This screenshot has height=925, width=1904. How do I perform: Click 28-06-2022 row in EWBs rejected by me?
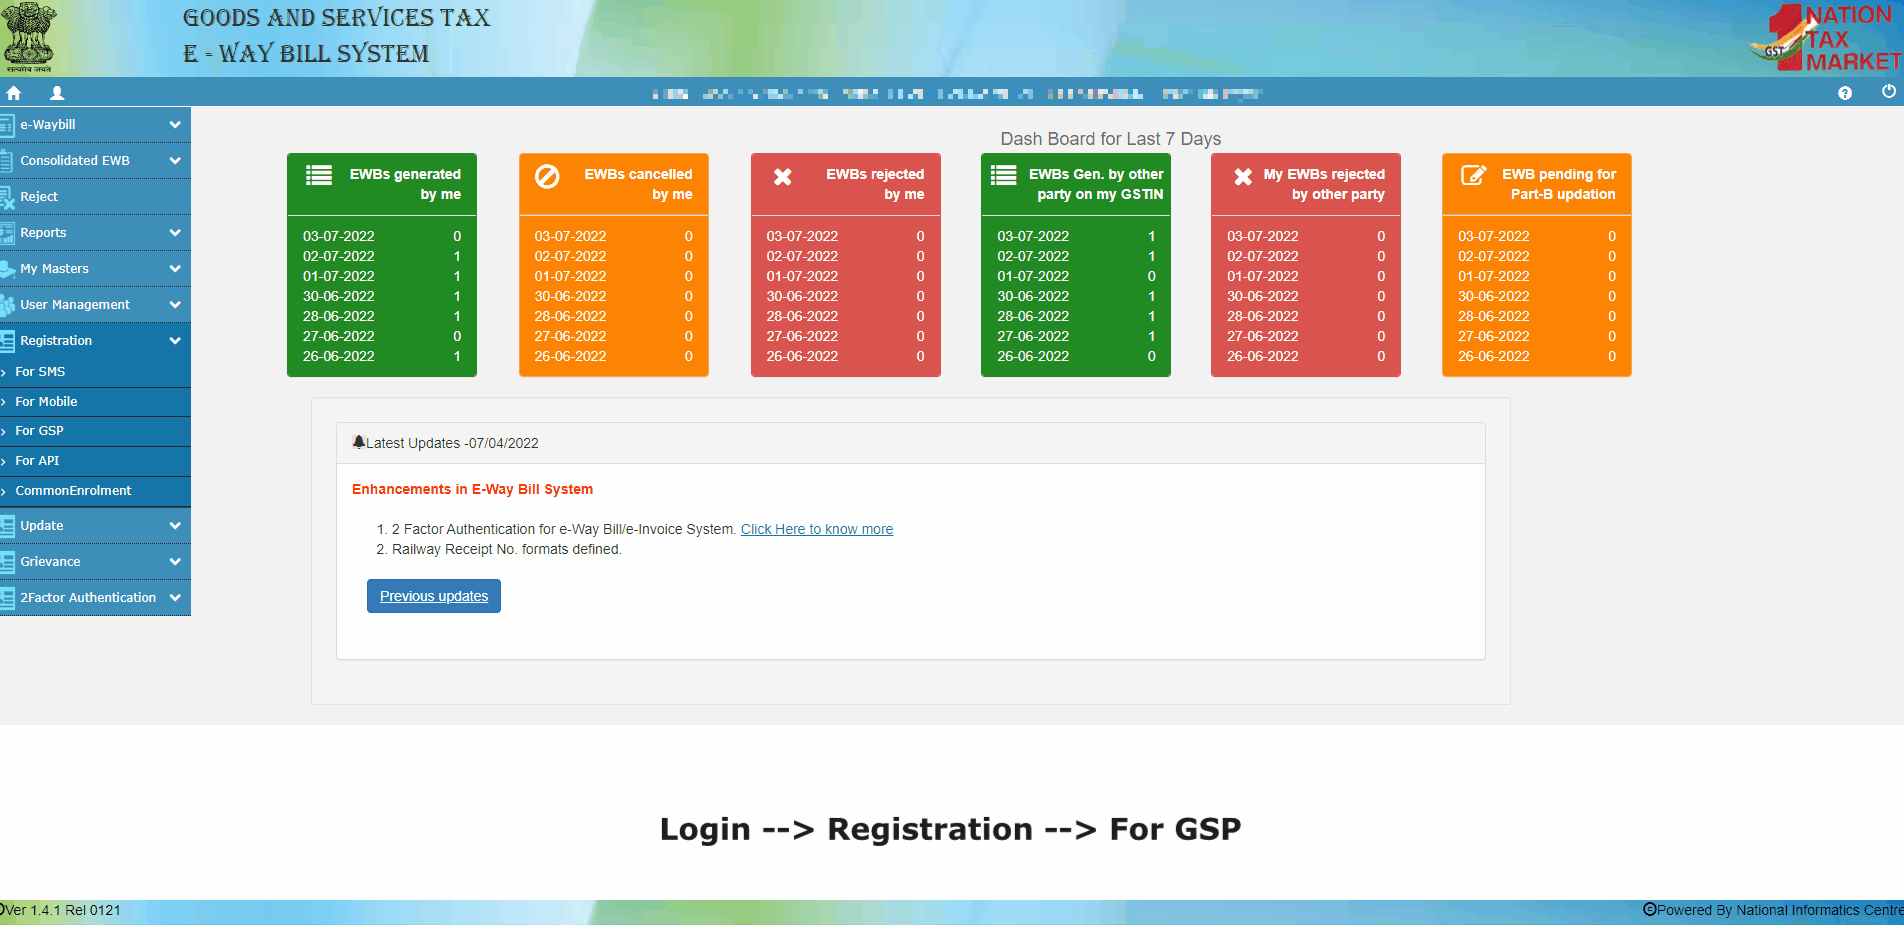pyautogui.click(x=846, y=316)
